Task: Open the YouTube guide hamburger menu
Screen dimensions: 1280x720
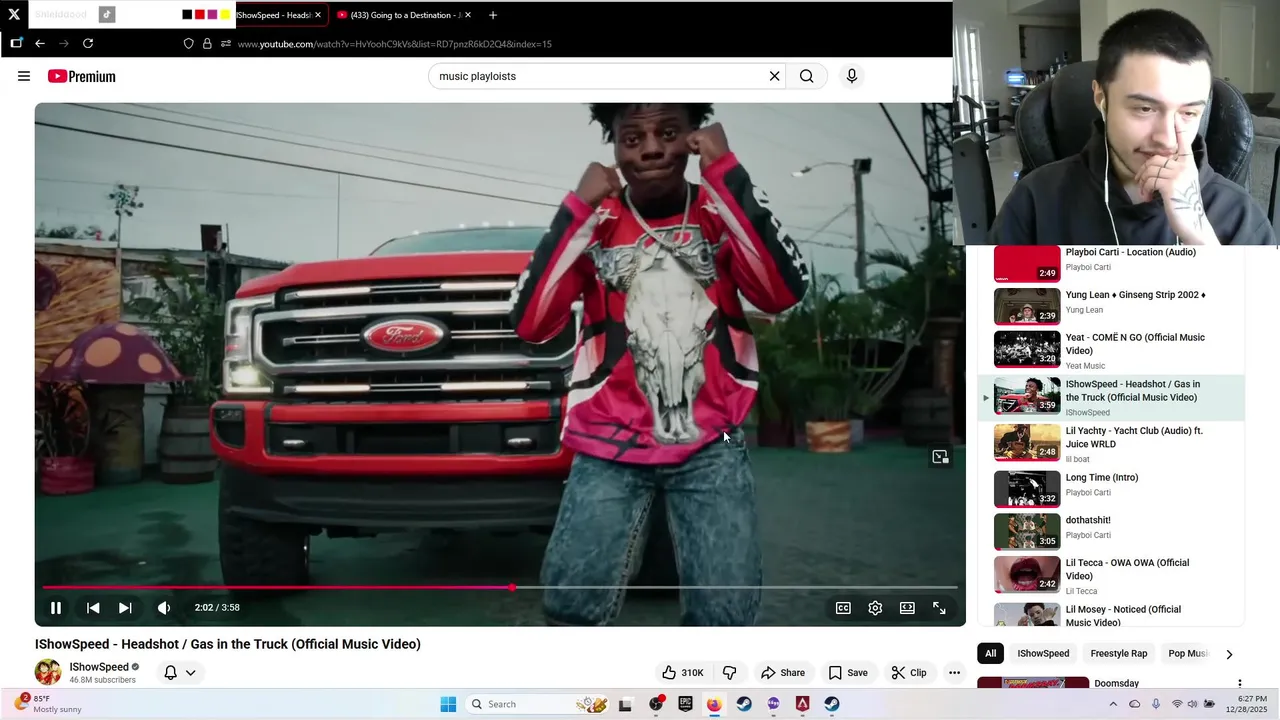Action: click(x=24, y=76)
